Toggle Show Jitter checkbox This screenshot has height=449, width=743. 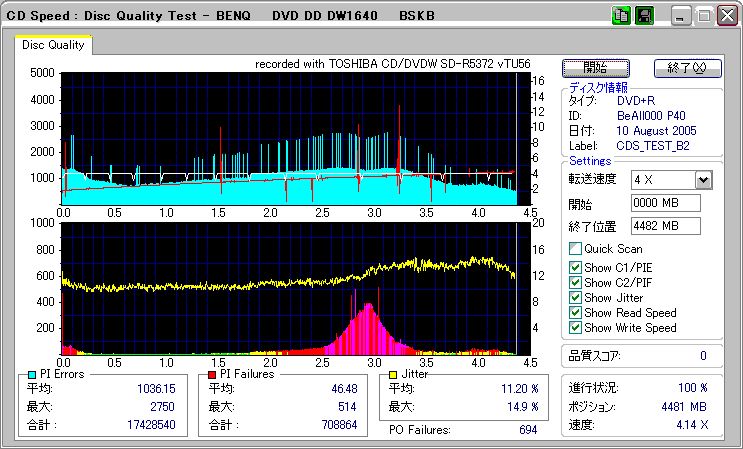575,297
